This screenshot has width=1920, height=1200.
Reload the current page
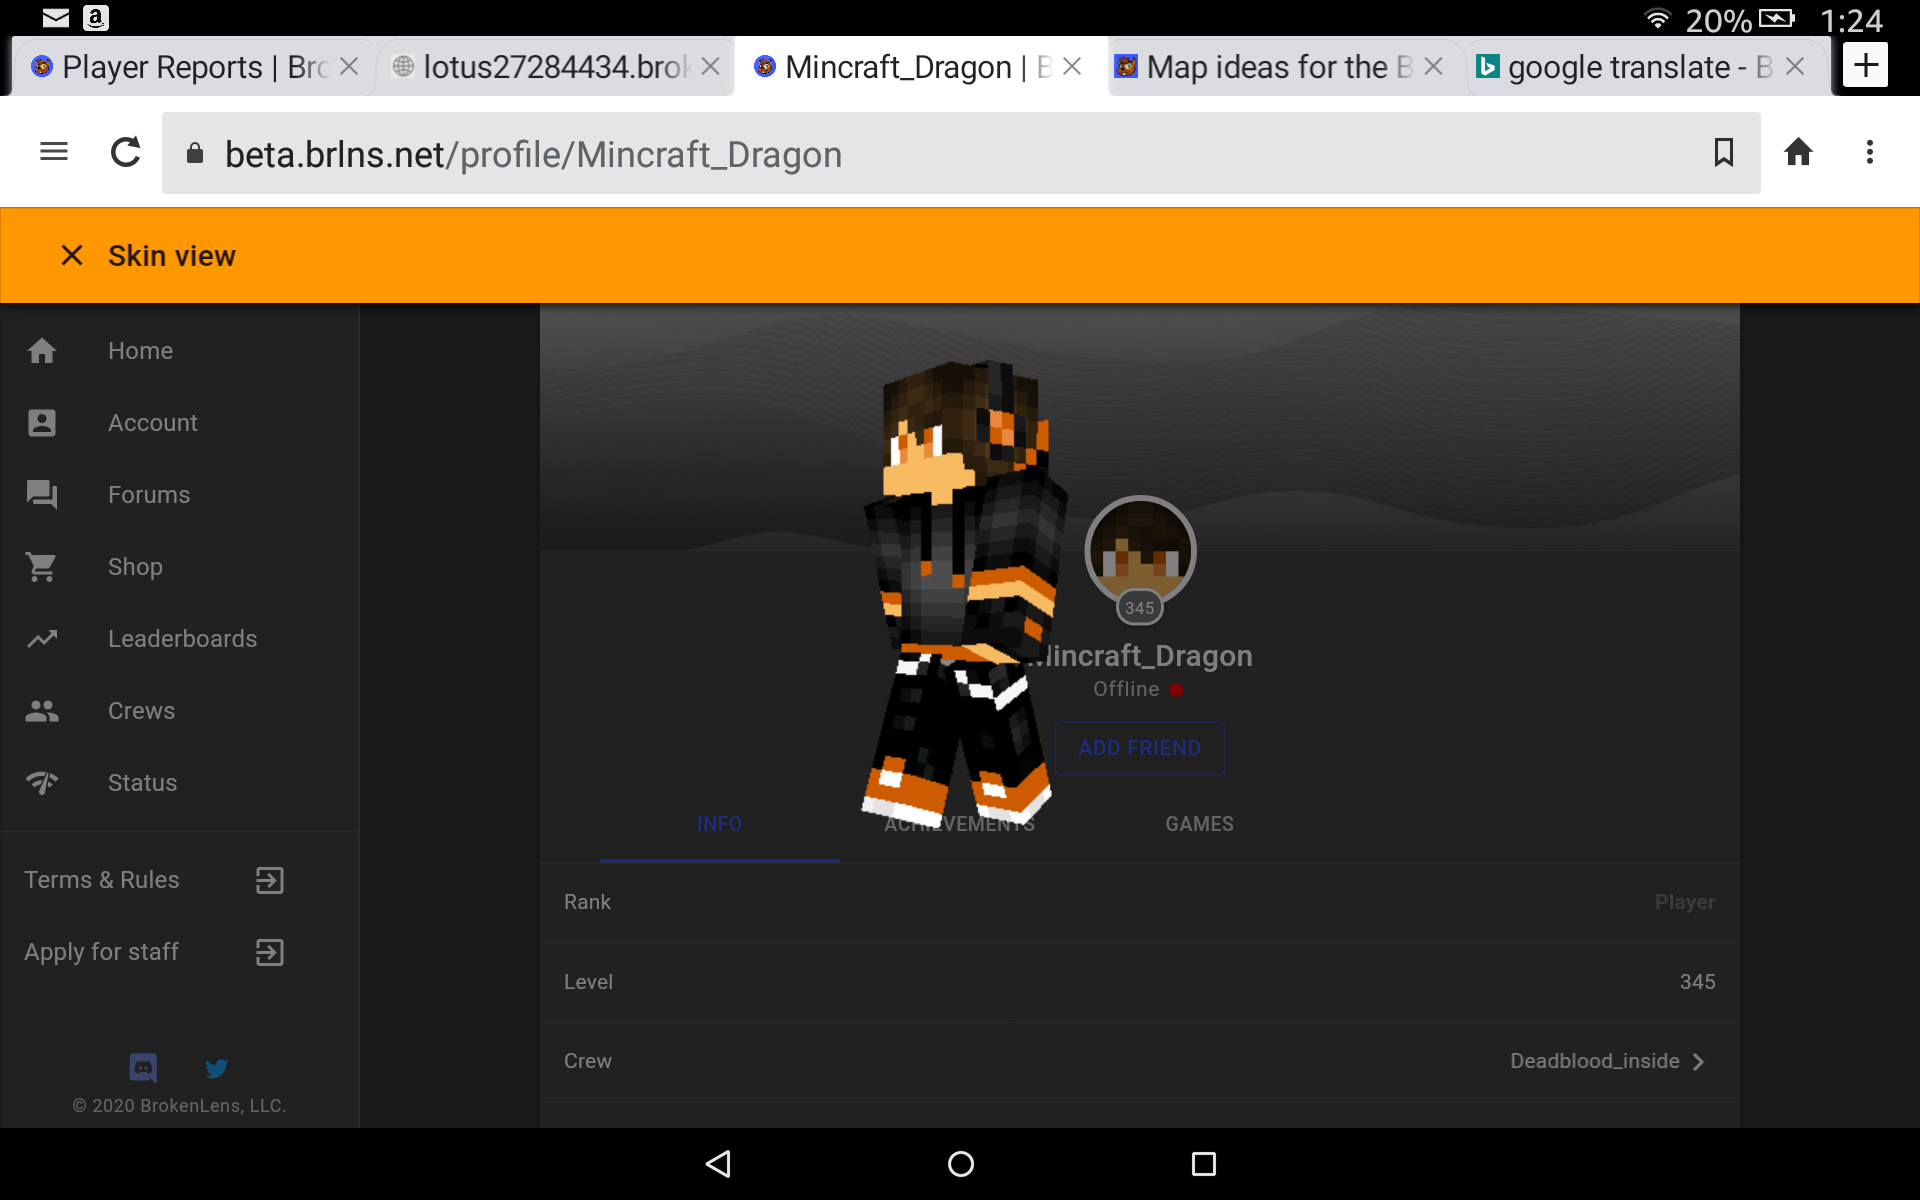click(126, 152)
